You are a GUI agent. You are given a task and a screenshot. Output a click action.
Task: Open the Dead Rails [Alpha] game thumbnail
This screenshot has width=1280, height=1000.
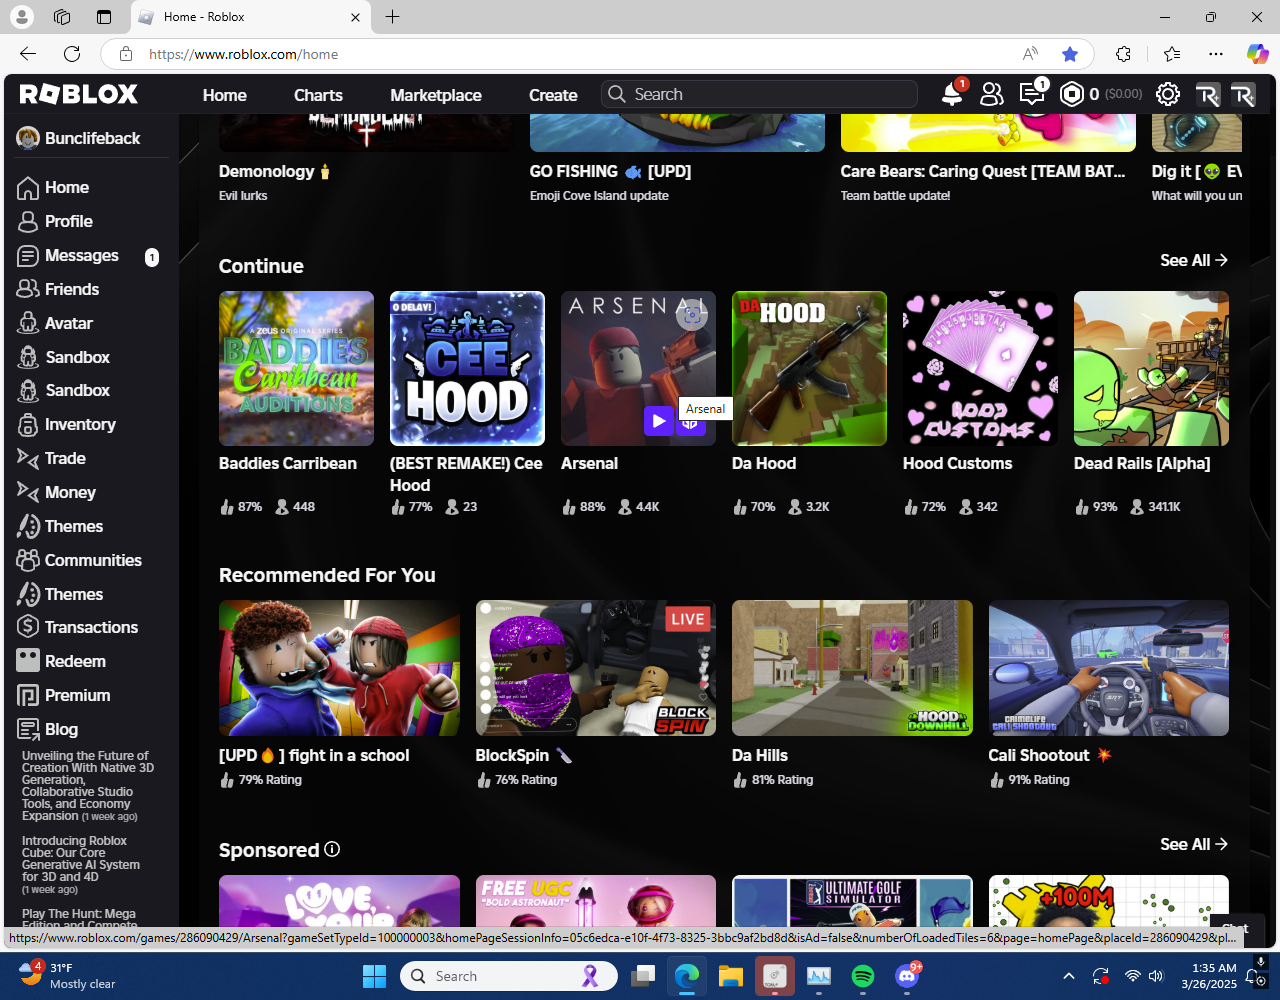pyautogui.click(x=1151, y=368)
